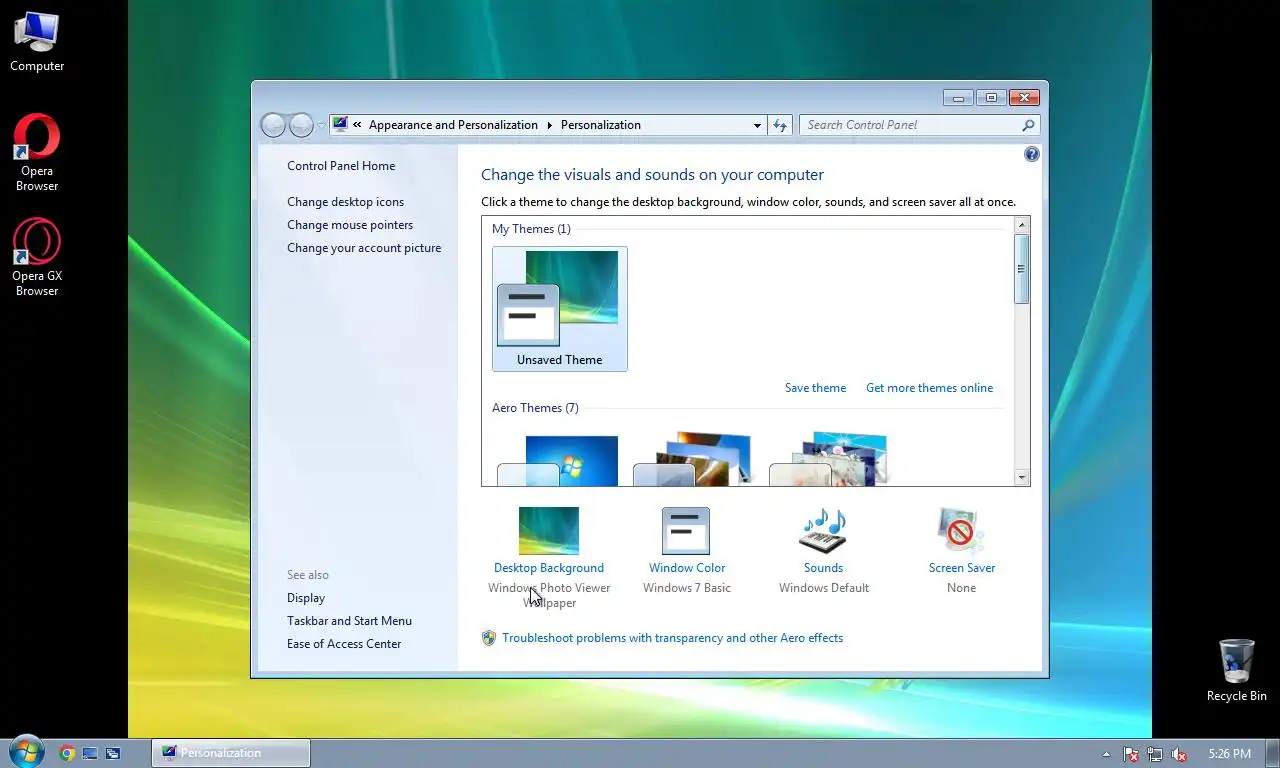Click the Help question mark icon
Image resolution: width=1280 pixels, height=768 pixels.
(x=1032, y=154)
